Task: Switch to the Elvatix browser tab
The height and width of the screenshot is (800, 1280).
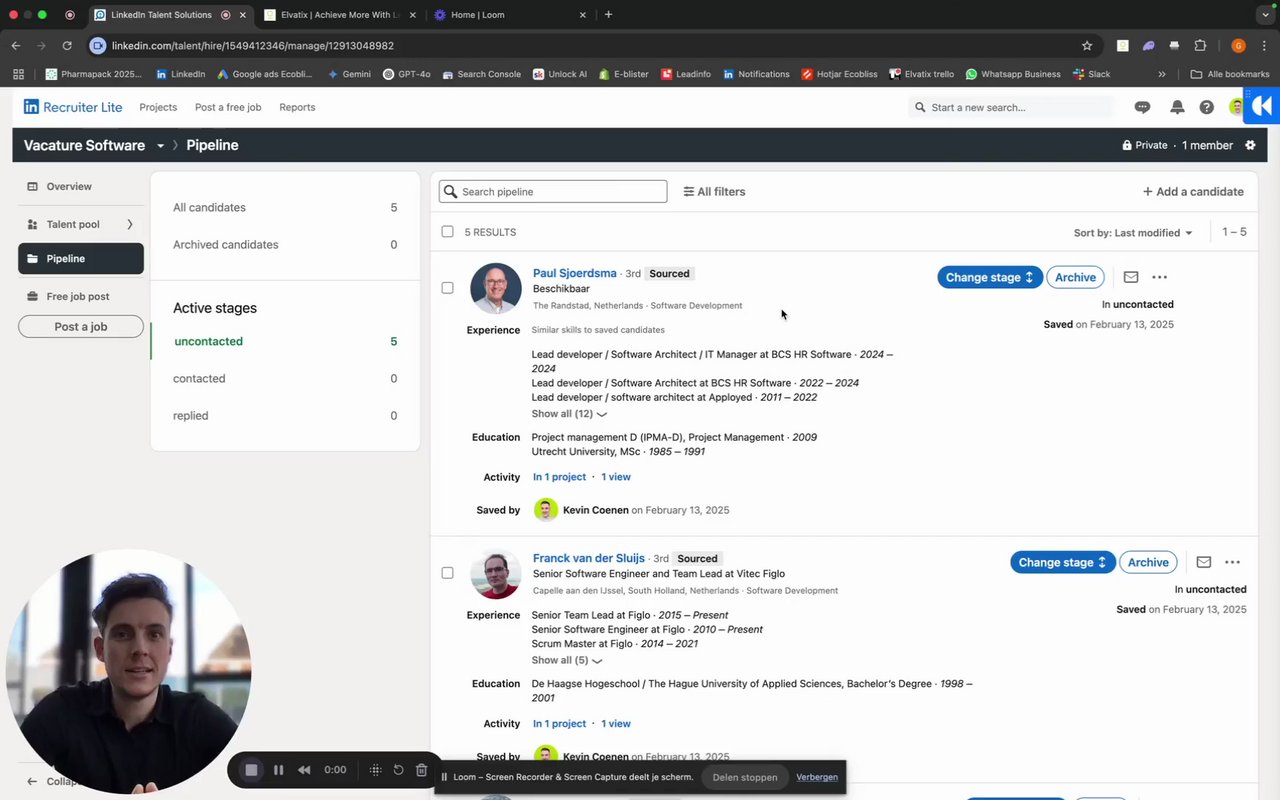Action: (x=338, y=15)
